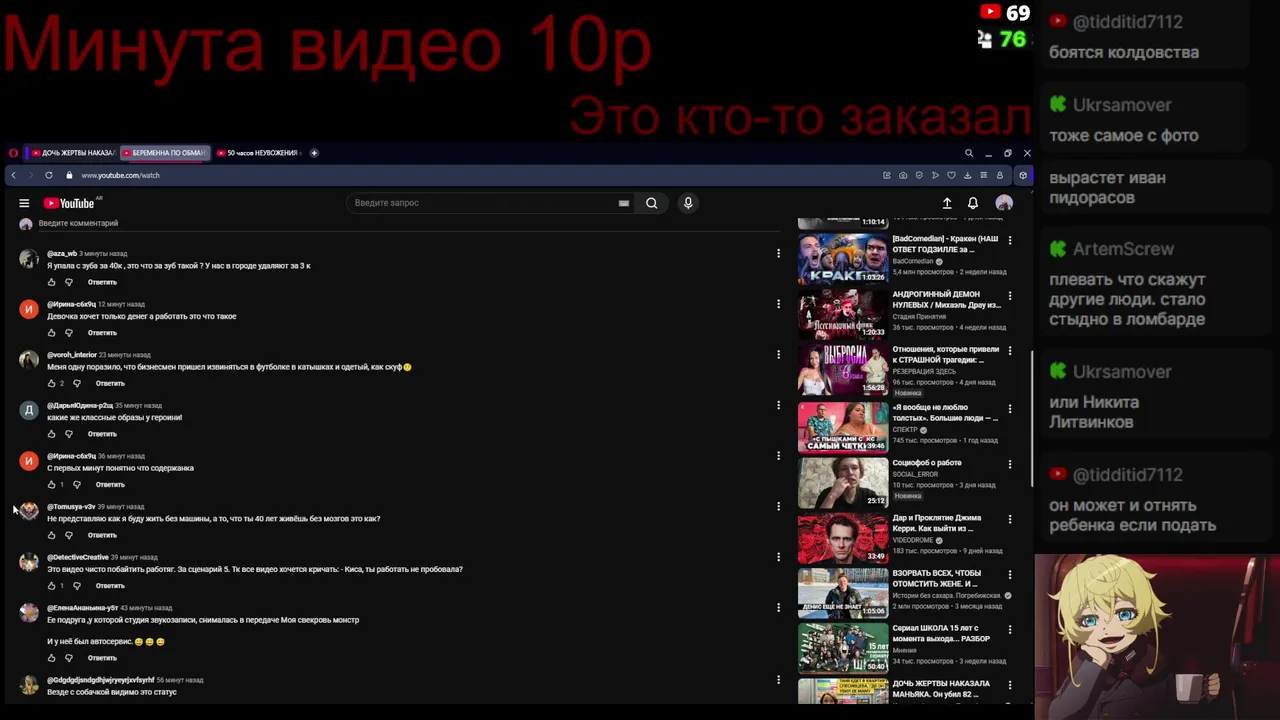This screenshot has width=1280, height=720.
Task: Open options for @aza_wb comment
Action: point(778,253)
